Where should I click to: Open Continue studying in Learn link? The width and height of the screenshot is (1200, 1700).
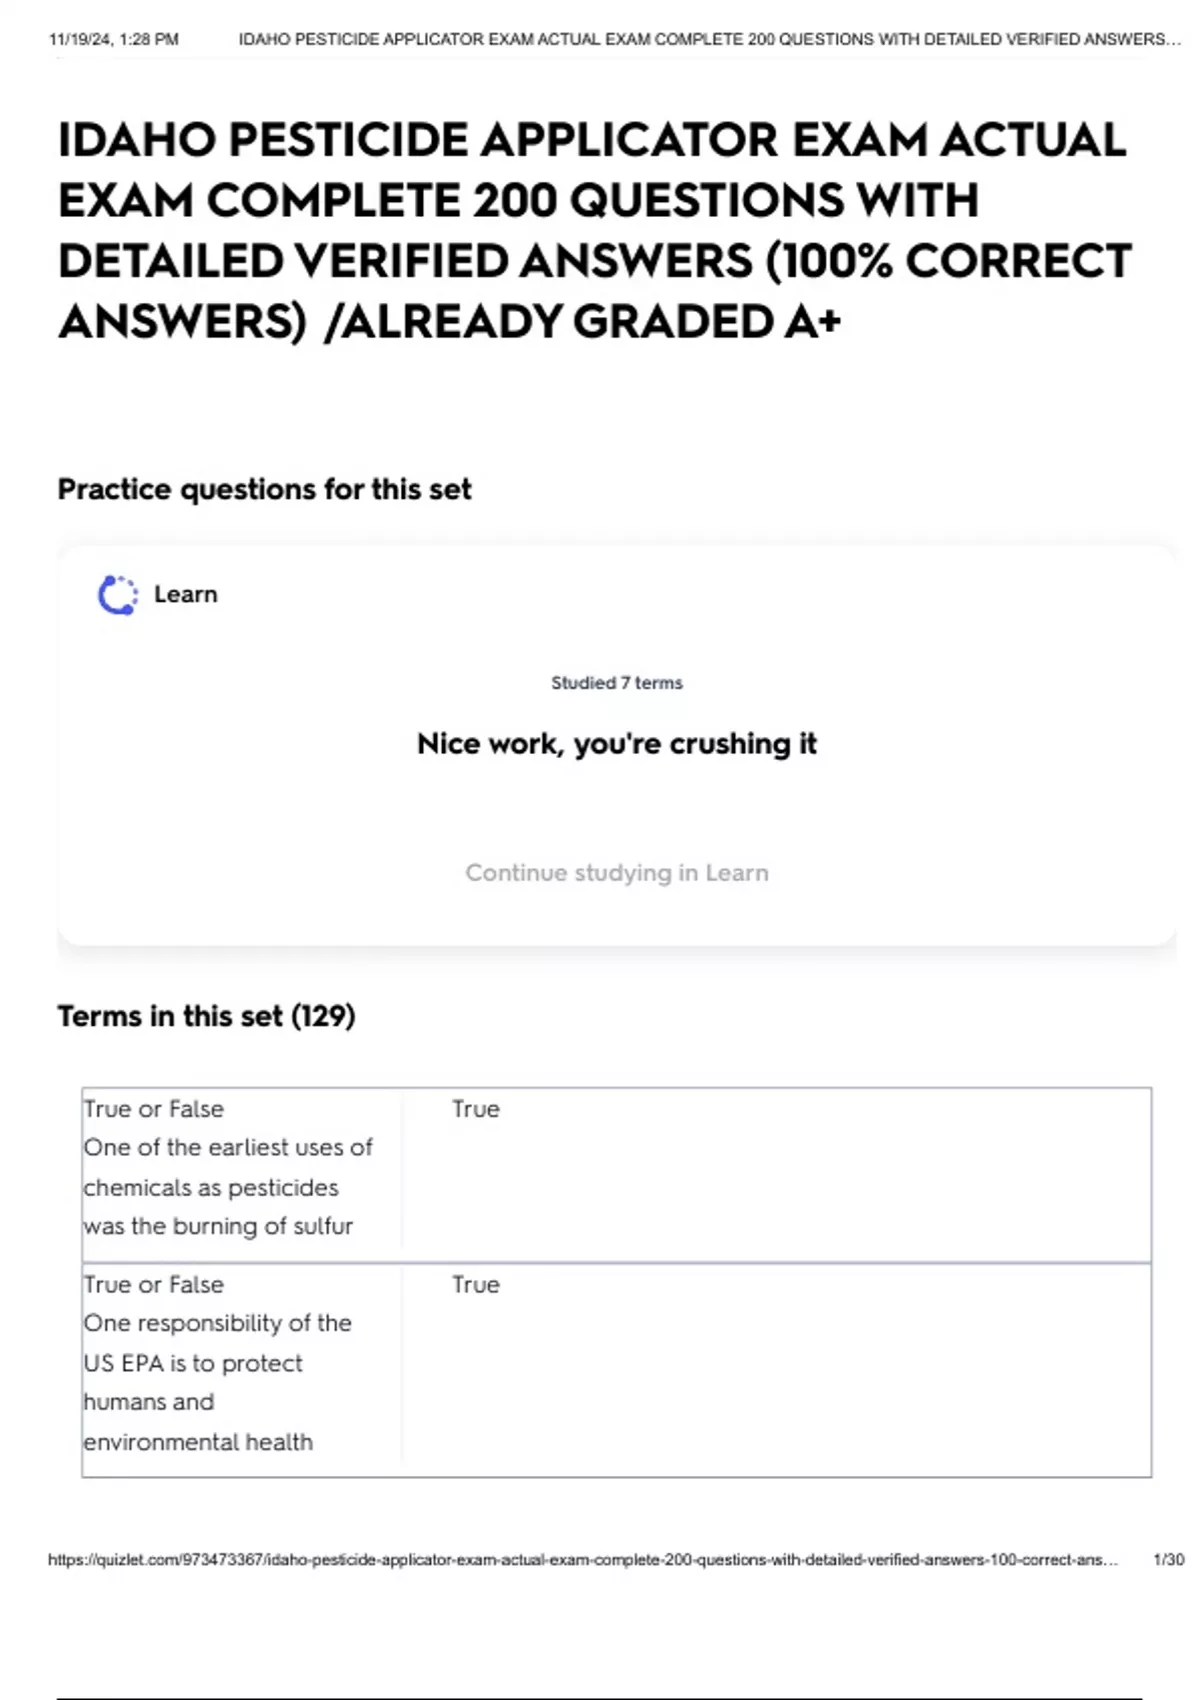(616, 873)
